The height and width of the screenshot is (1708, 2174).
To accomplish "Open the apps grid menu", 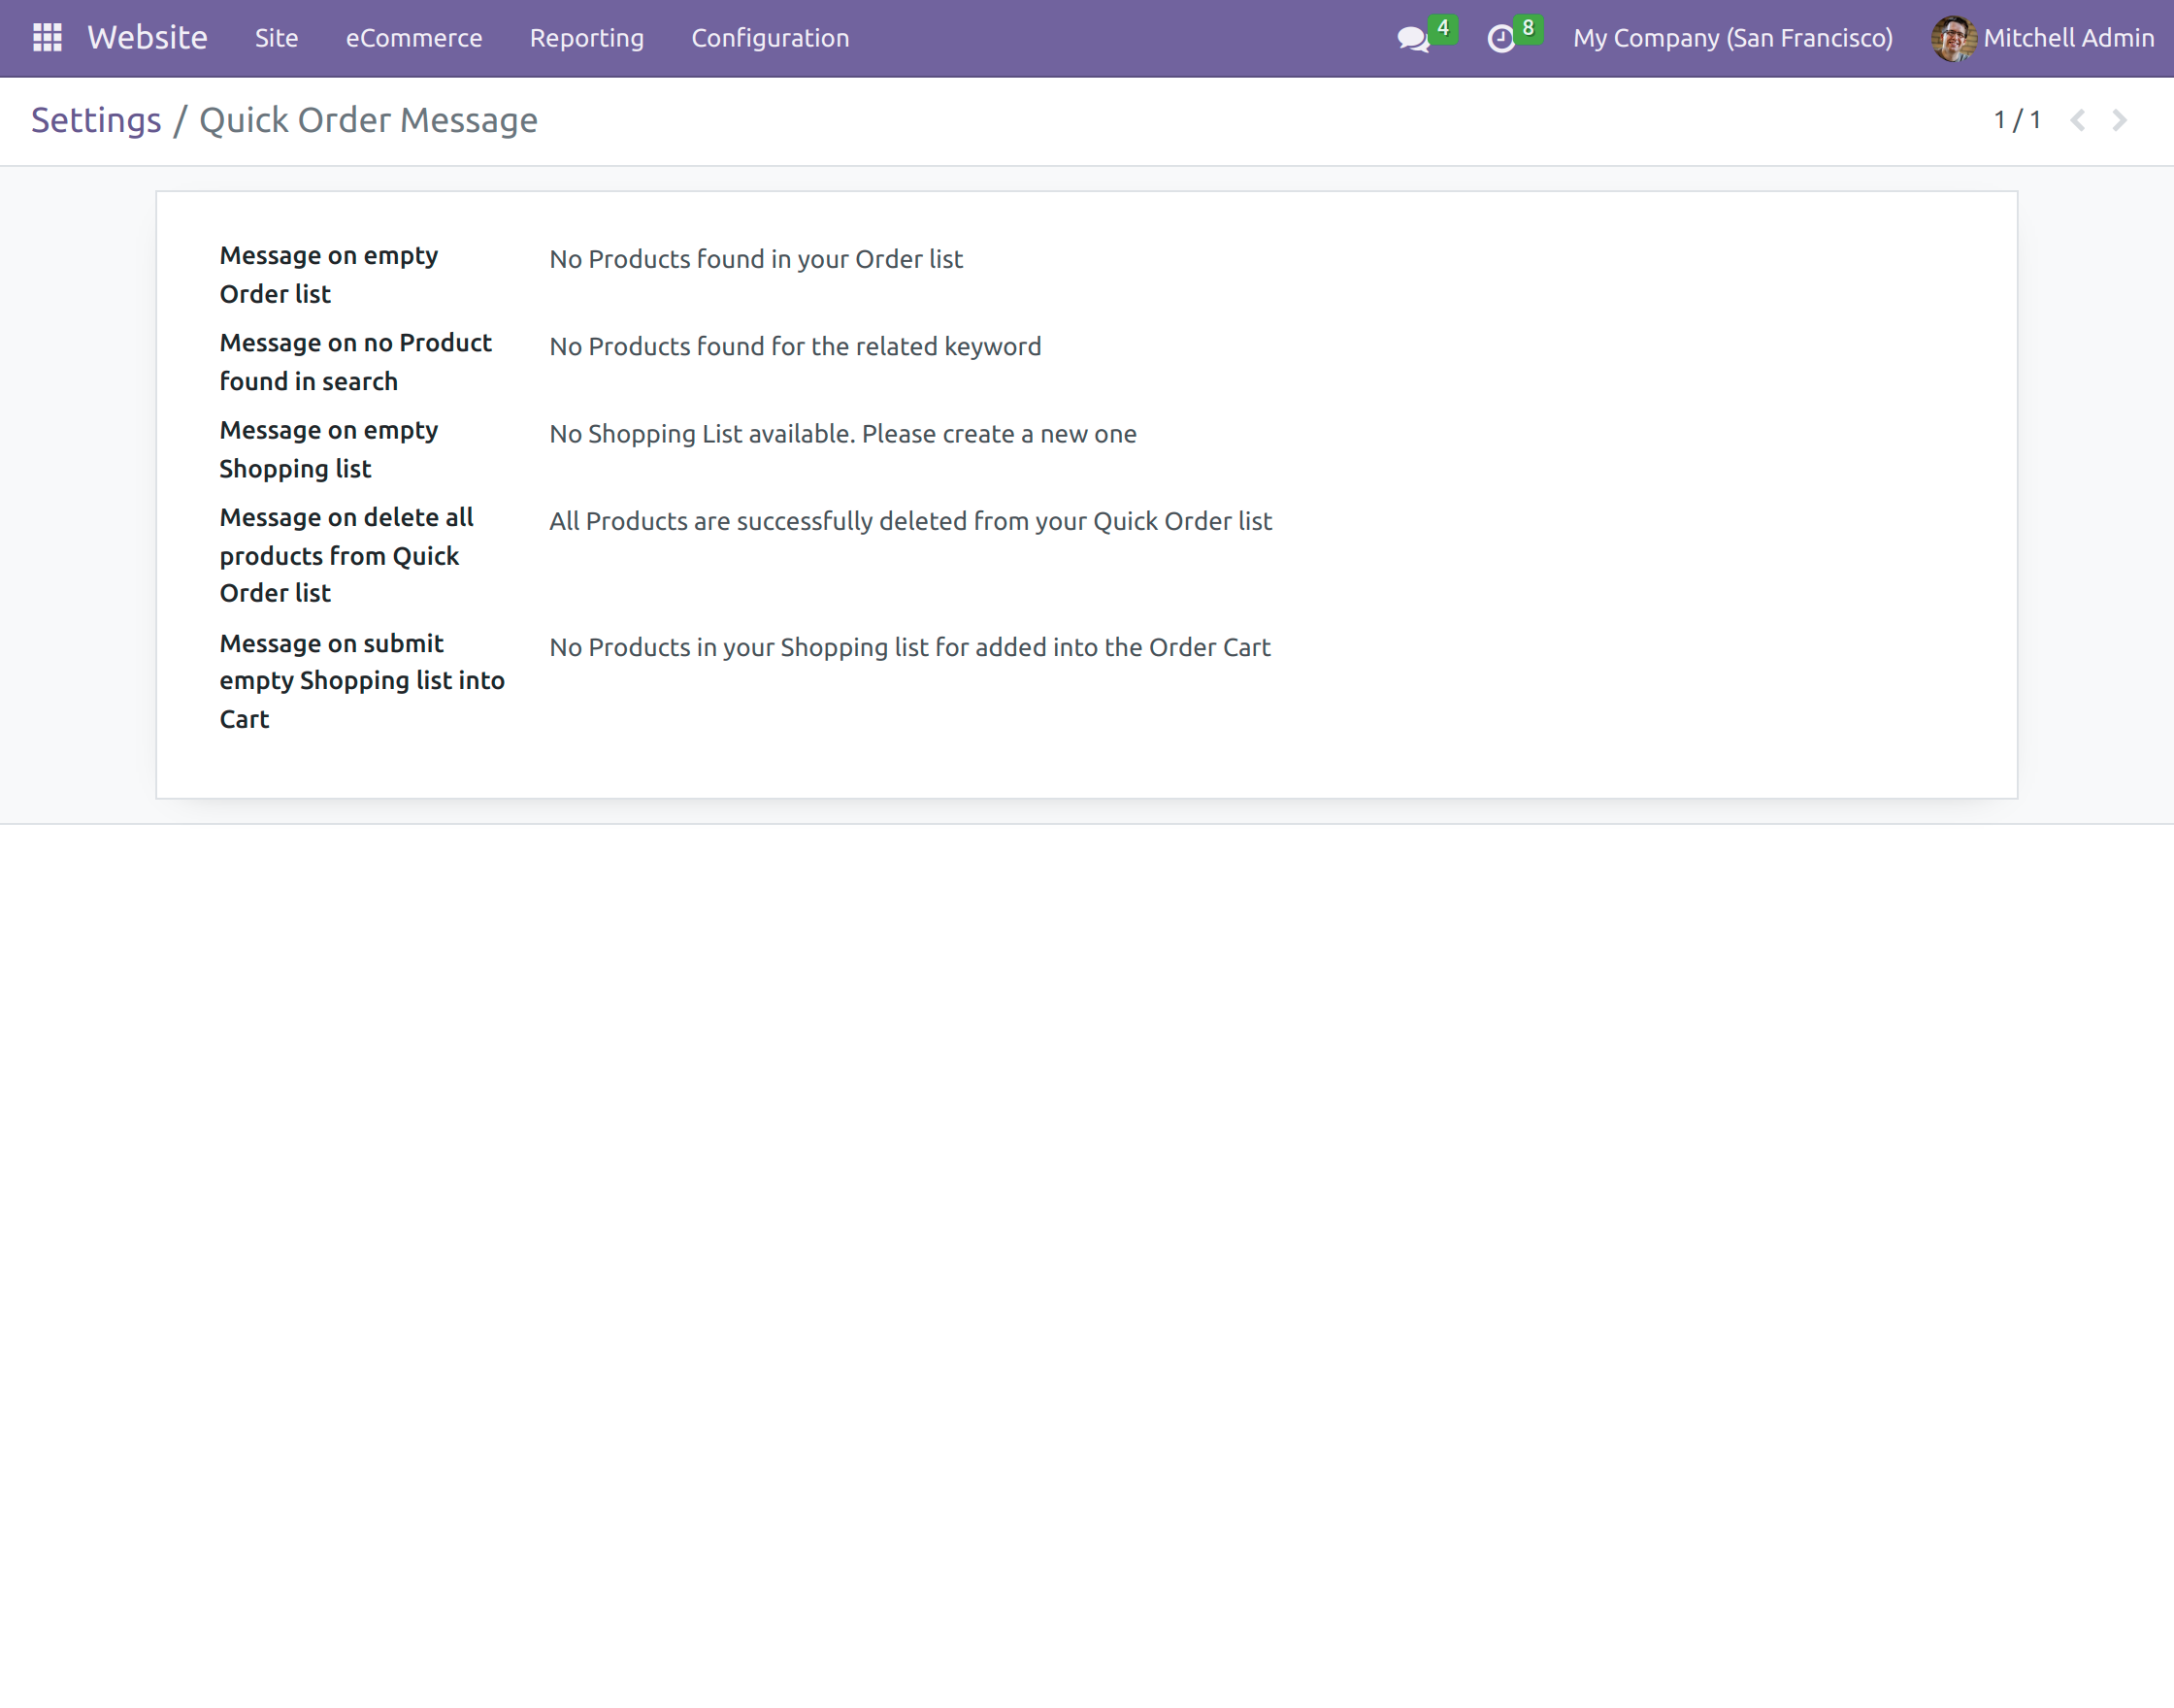I will pyautogui.click(x=47, y=37).
